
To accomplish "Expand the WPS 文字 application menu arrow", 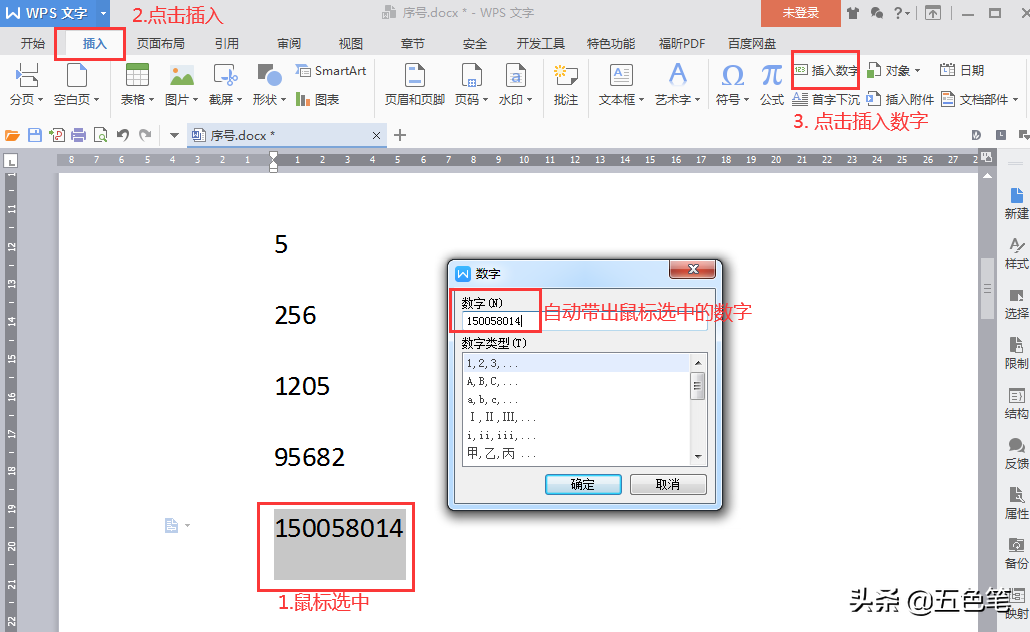I will tap(103, 13).
